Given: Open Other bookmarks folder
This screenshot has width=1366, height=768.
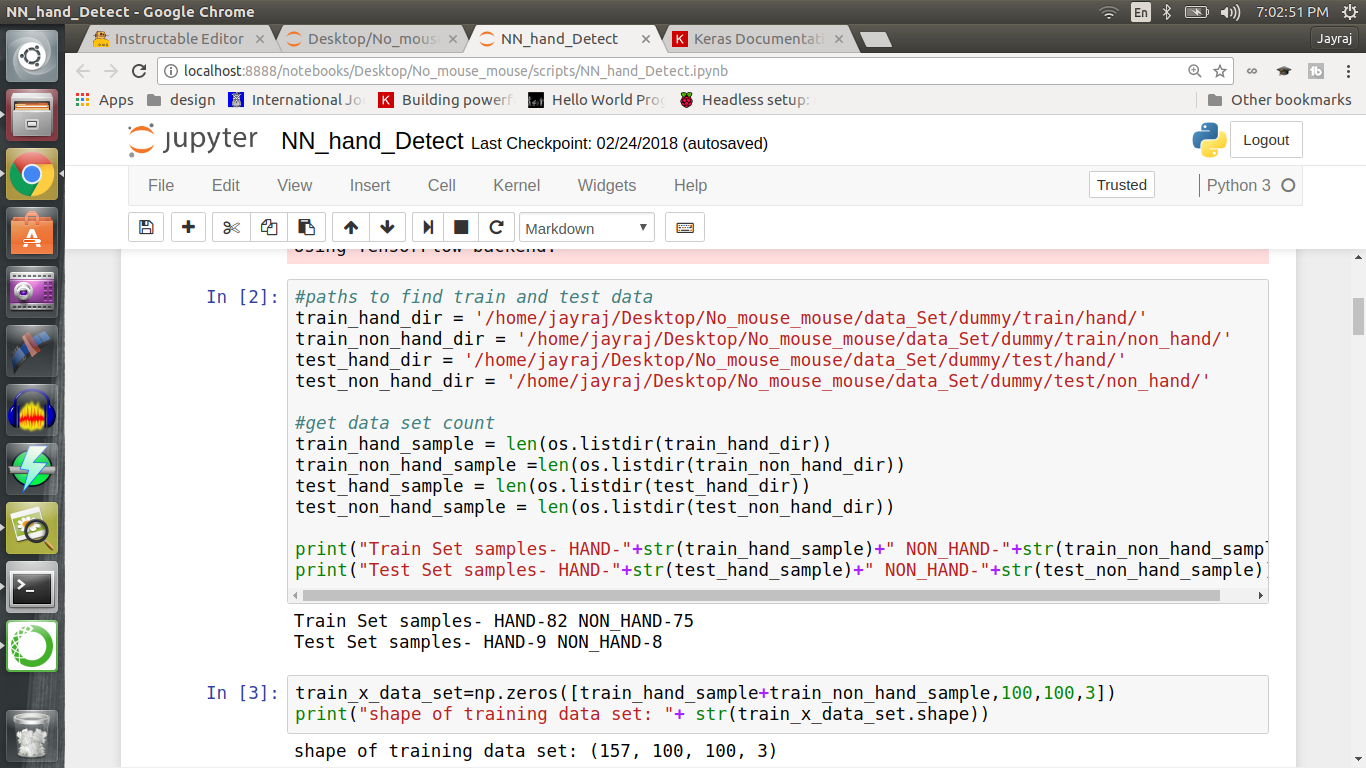Looking at the screenshot, I should click(x=1279, y=100).
